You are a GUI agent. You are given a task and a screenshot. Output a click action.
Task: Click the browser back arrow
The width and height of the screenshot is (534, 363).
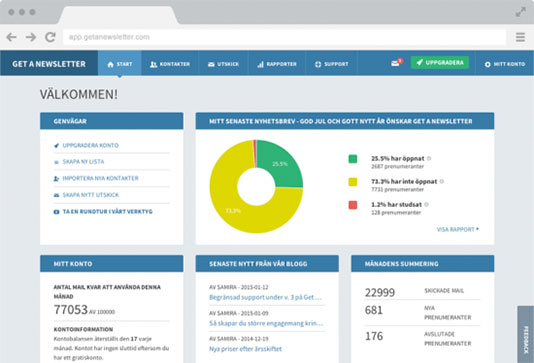(12, 37)
